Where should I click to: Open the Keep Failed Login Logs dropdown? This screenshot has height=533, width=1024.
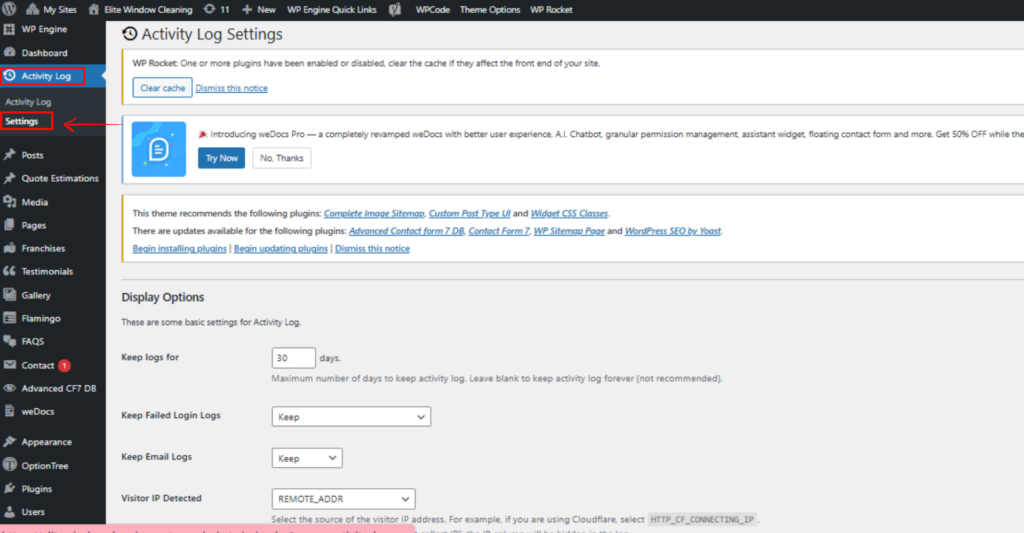[x=351, y=417]
